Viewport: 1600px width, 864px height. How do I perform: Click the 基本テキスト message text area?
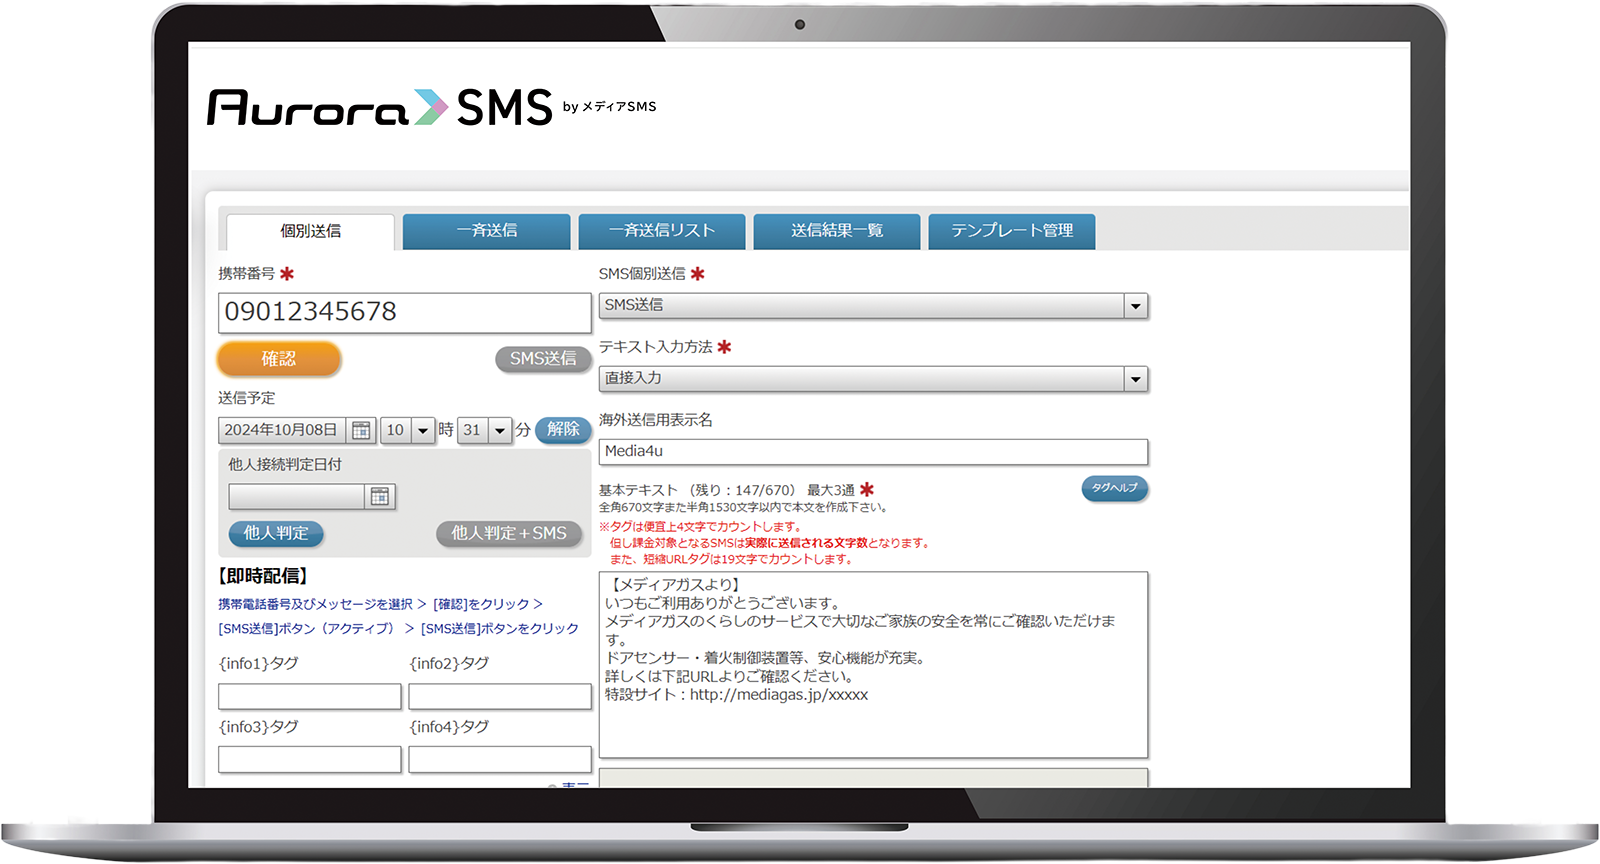click(x=873, y=665)
